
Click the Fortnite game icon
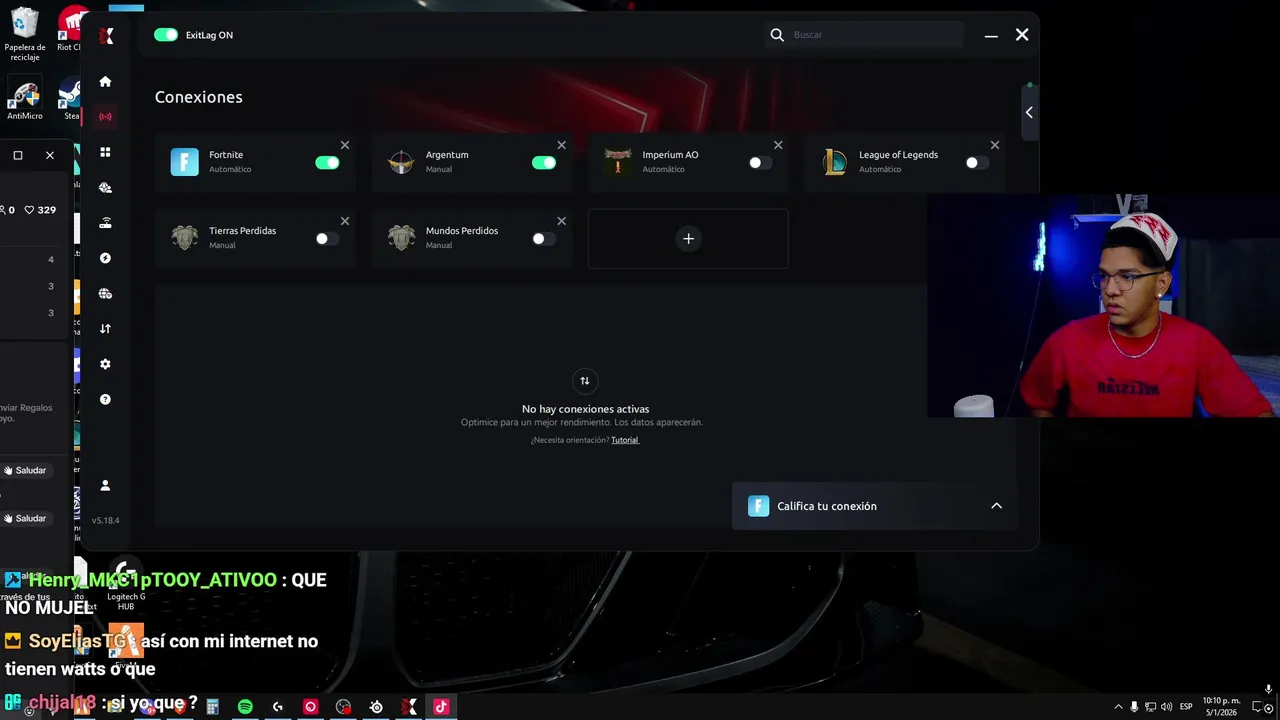point(185,162)
